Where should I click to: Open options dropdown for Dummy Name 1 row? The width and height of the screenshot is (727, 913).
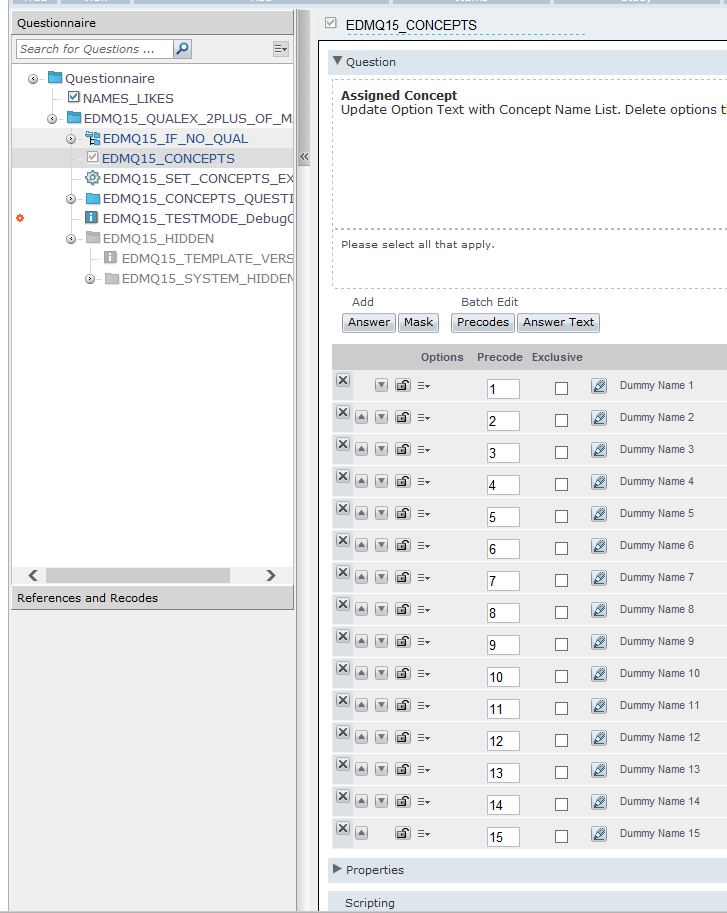(x=424, y=385)
